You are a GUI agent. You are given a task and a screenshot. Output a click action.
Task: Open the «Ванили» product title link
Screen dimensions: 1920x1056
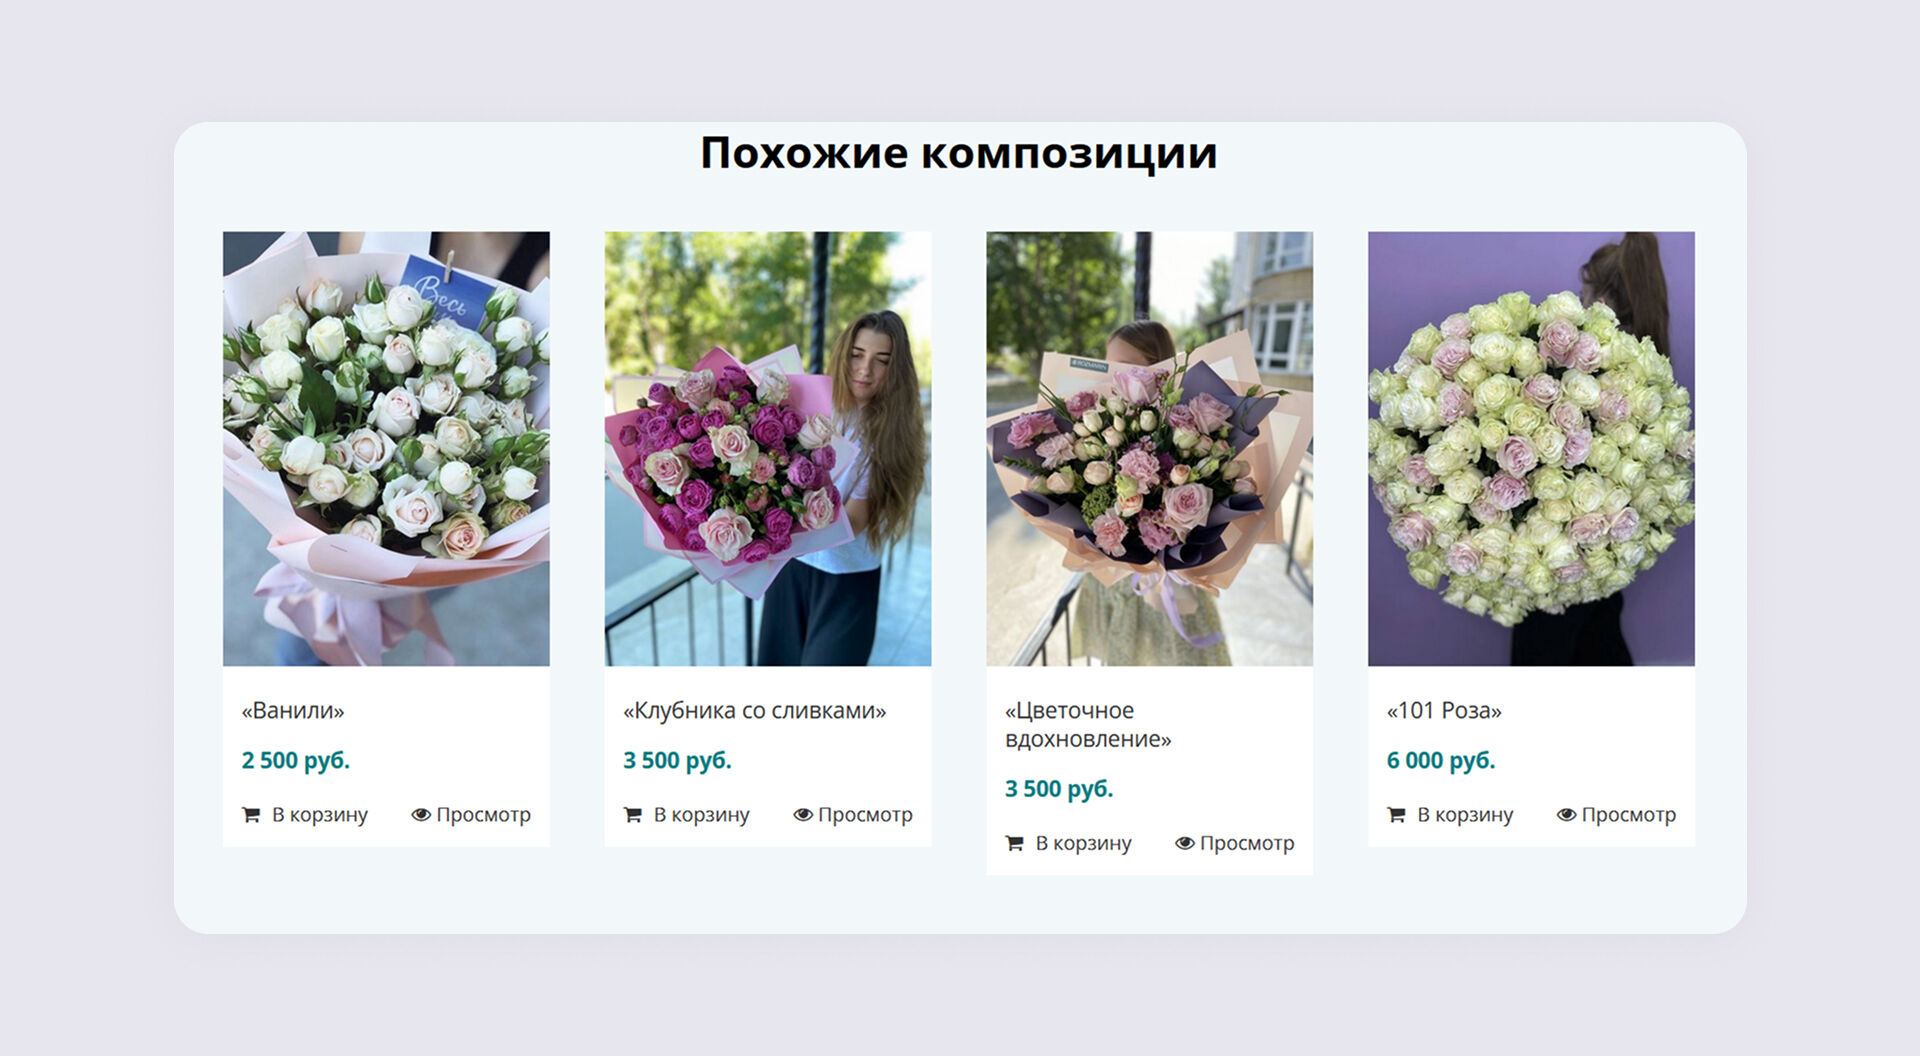(x=293, y=711)
